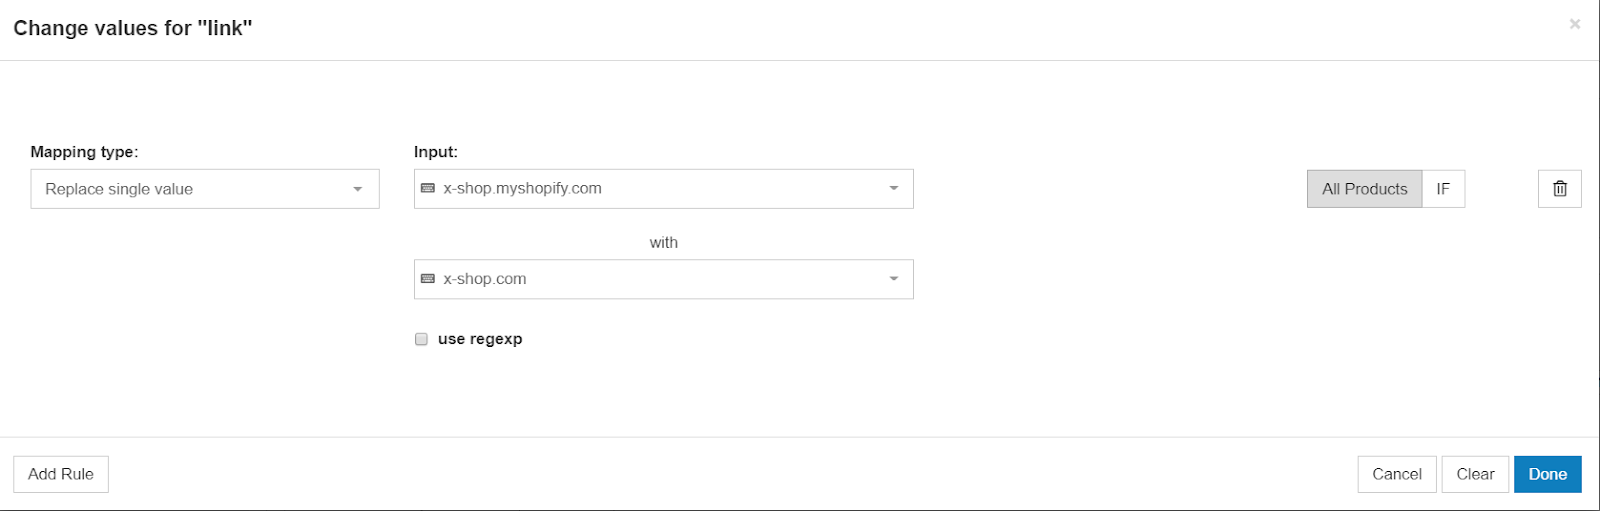The height and width of the screenshot is (511, 1600).
Task: Click the keyboard icon beside x-shop.myshopify.com
Action: (428, 188)
